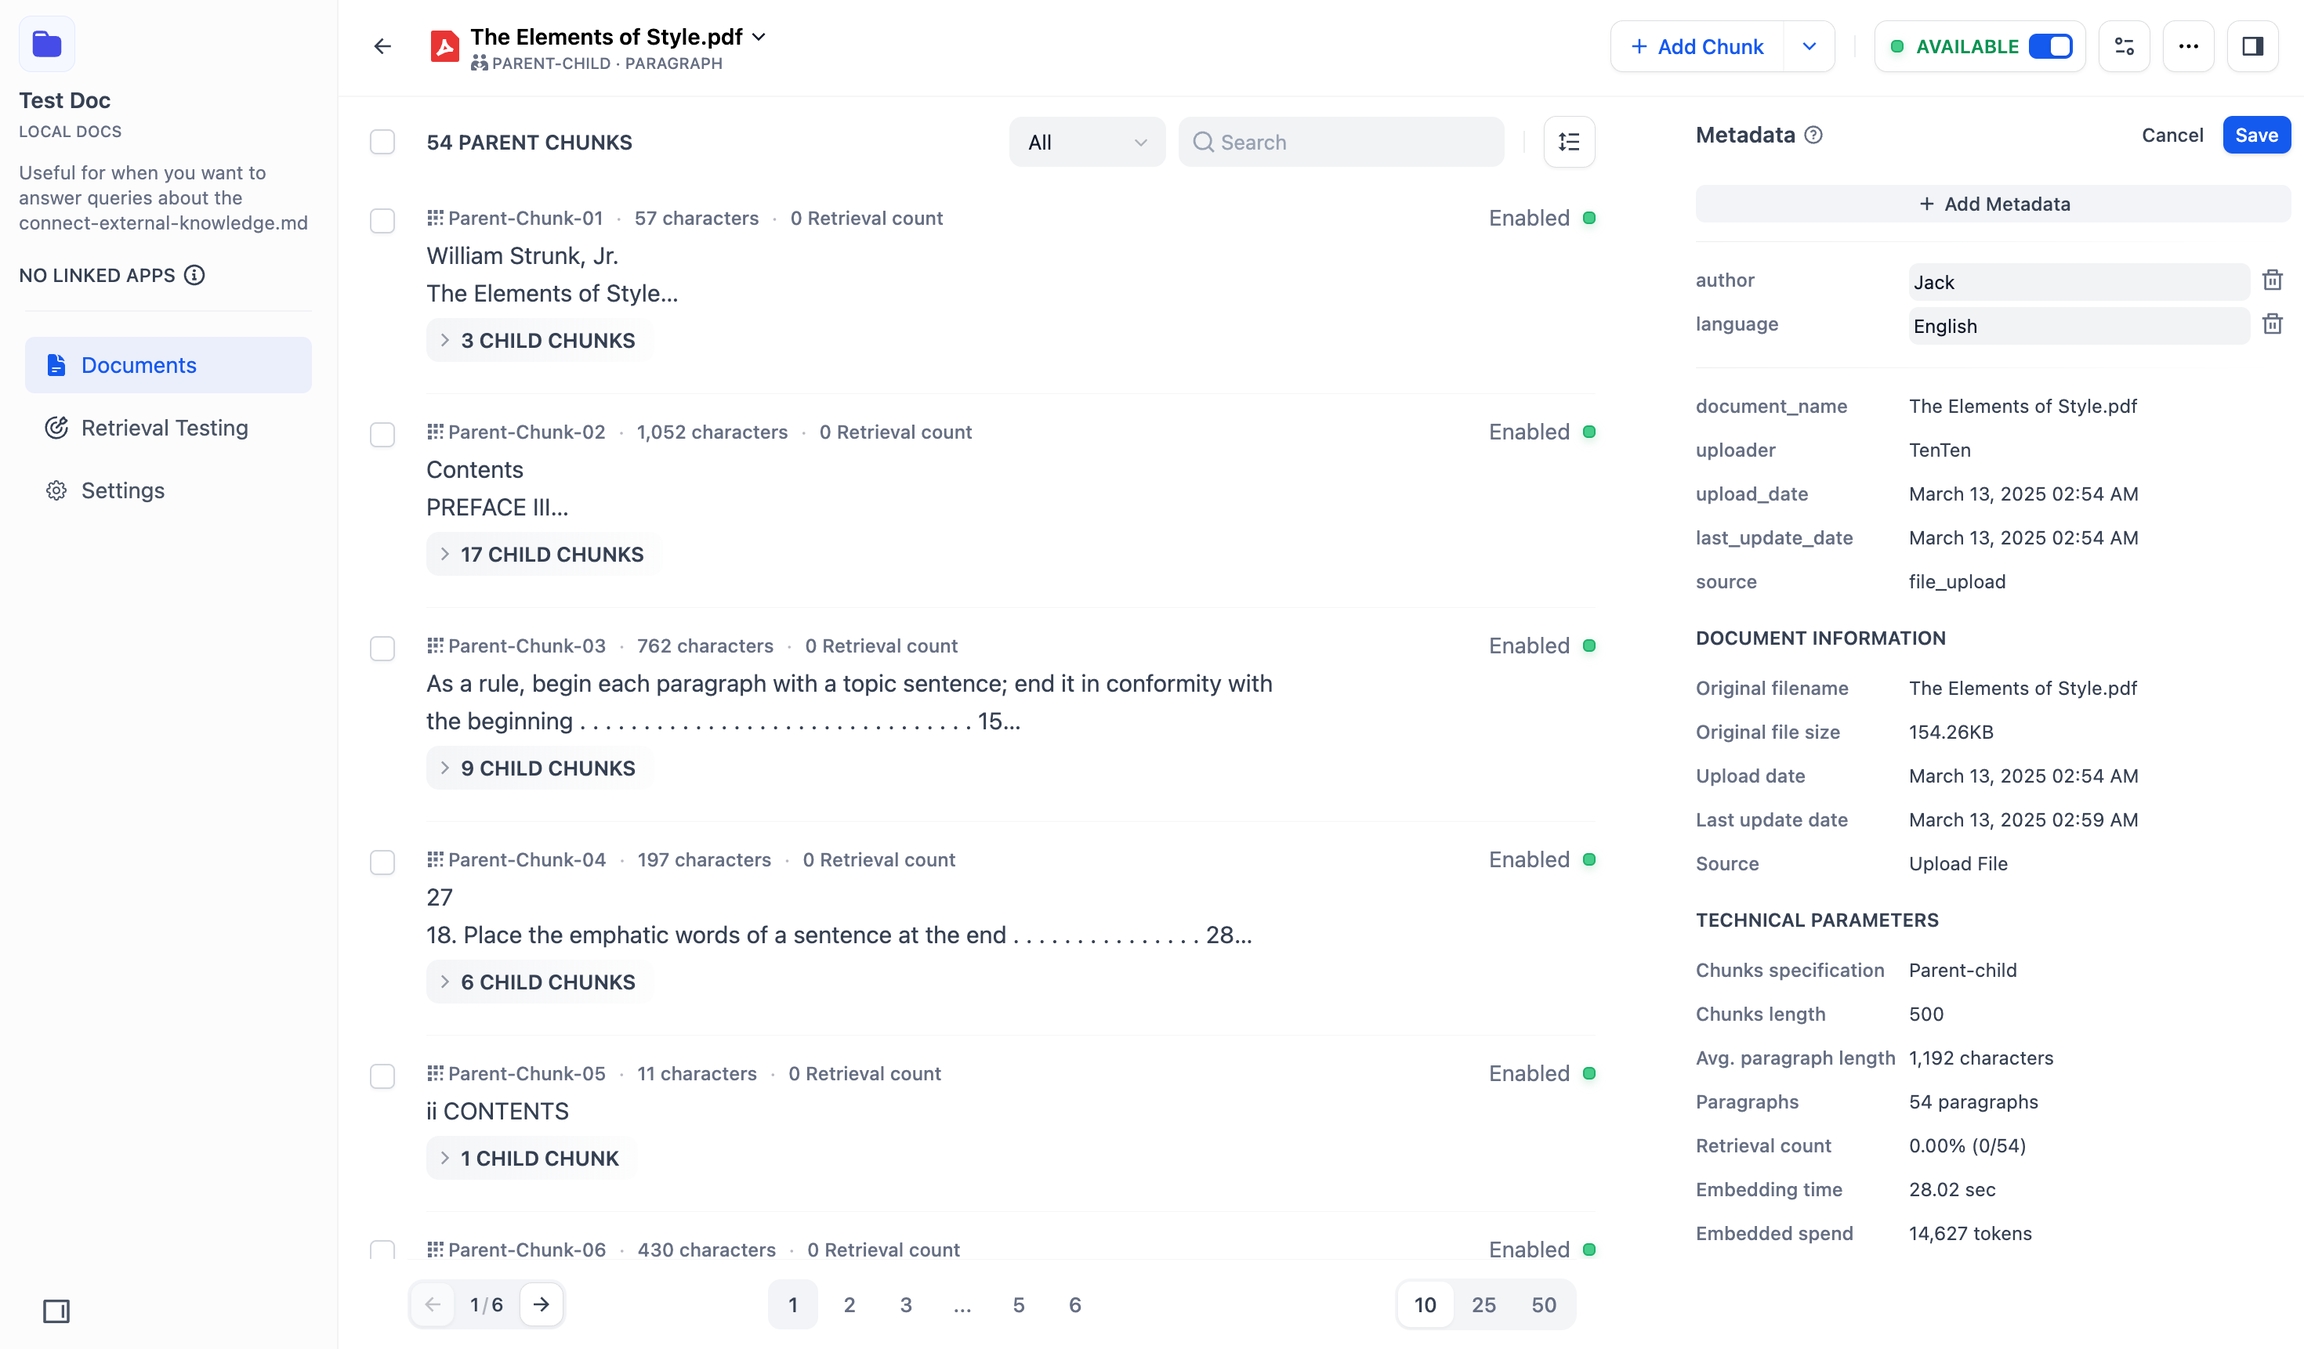Viewport: 2304px width, 1349px height.
Task: Select all 54 parent chunks checkbox
Action: 382,142
